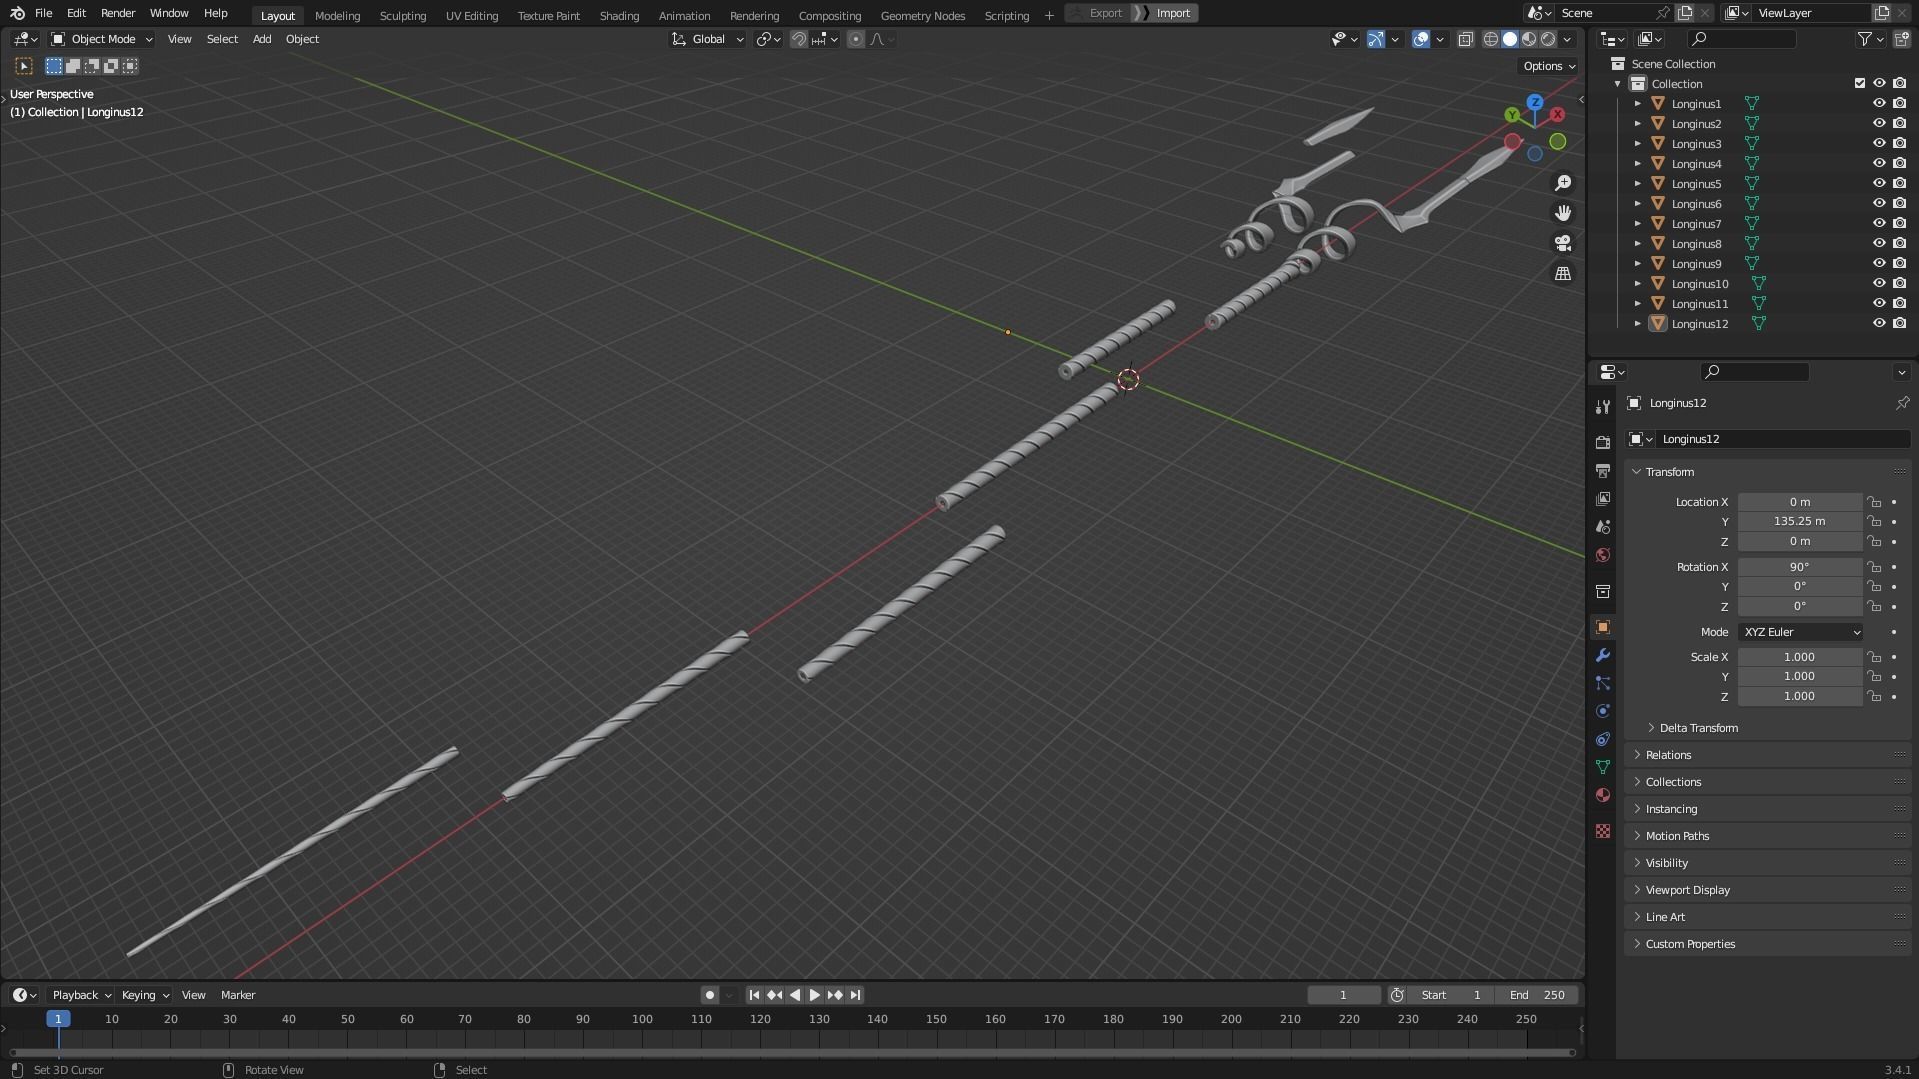This screenshot has width=1919, height=1079.
Task: Toggle X-ray display
Action: [1465, 39]
